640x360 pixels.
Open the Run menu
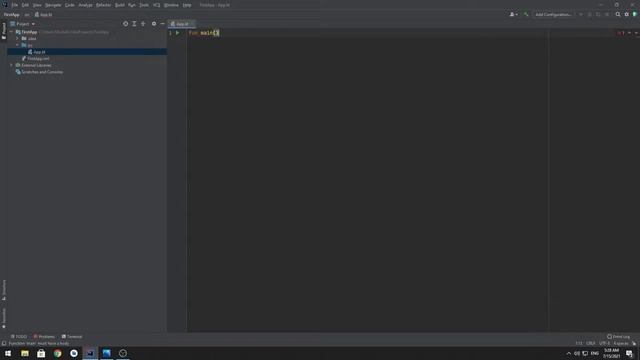[132, 5]
